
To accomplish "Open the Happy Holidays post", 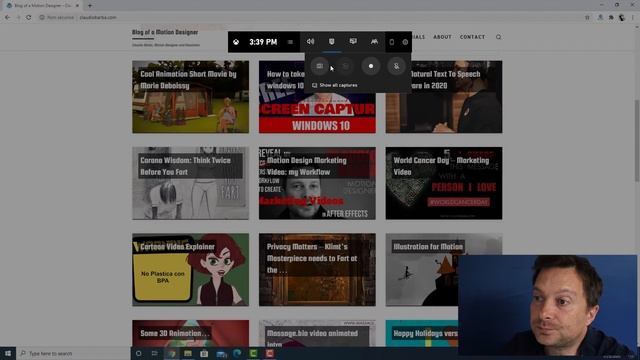I will (x=422, y=333).
